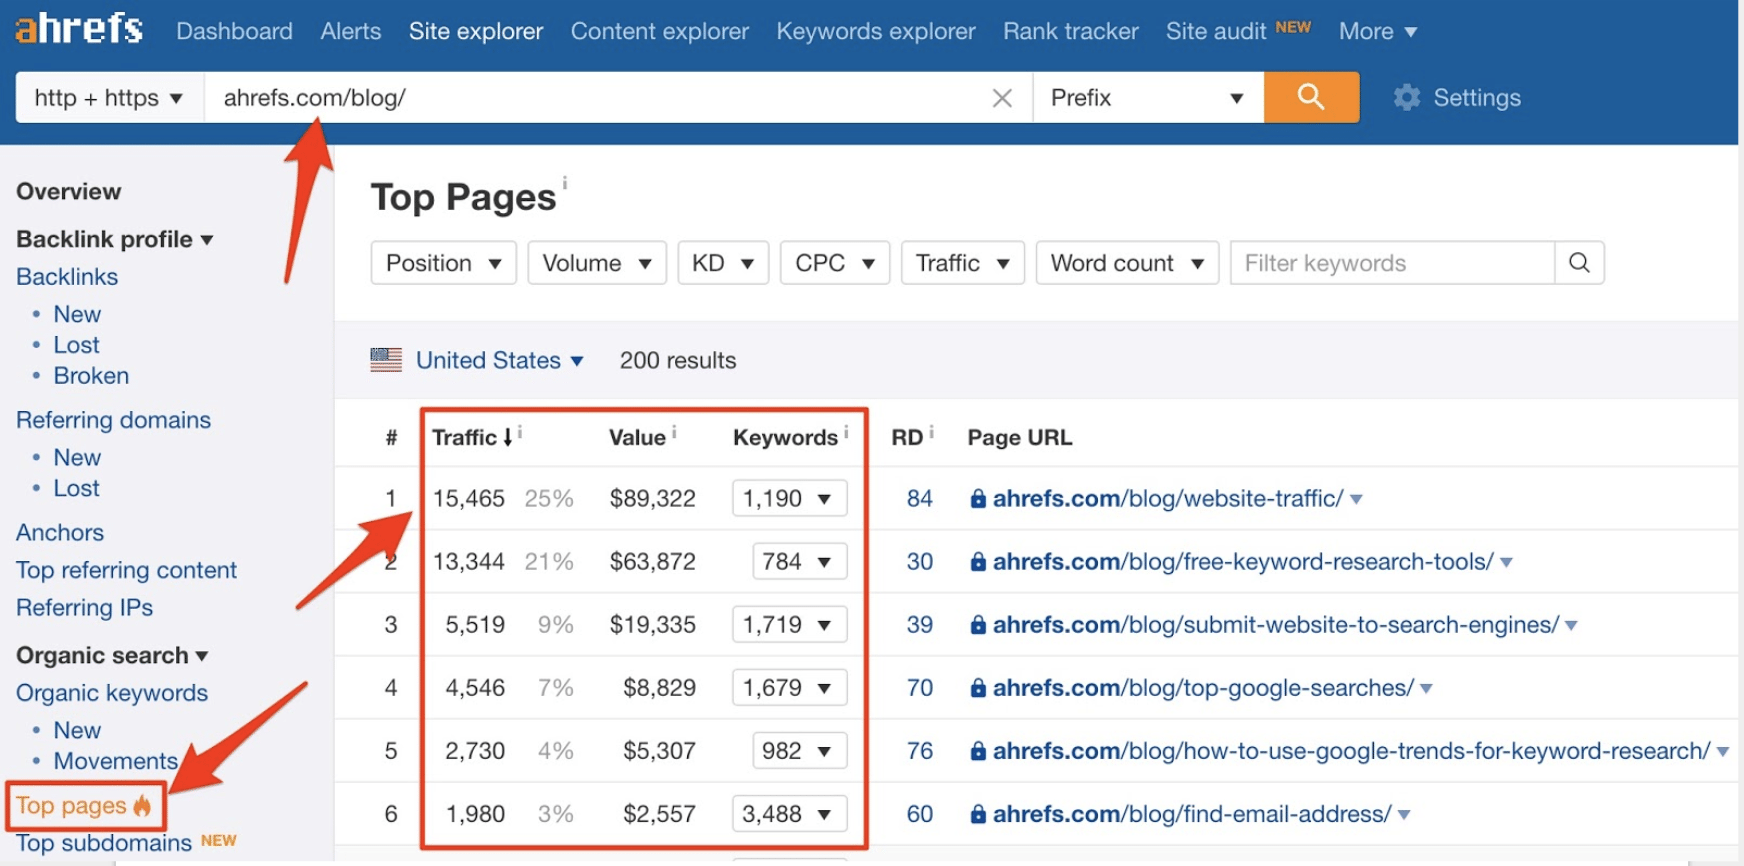1744x866 pixels.
Task: Open the Traffic filter dropdown
Action: pos(963,262)
